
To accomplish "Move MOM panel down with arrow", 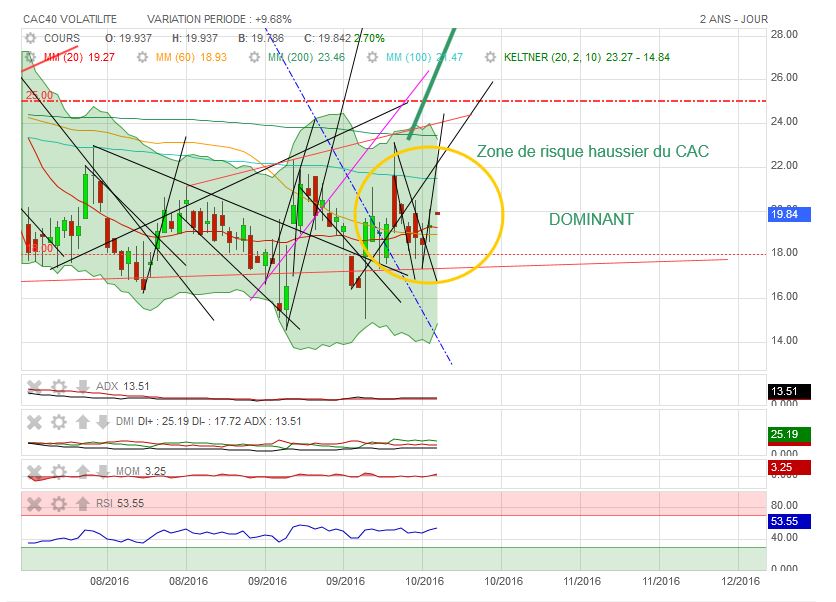I will (x=103, y=472).
